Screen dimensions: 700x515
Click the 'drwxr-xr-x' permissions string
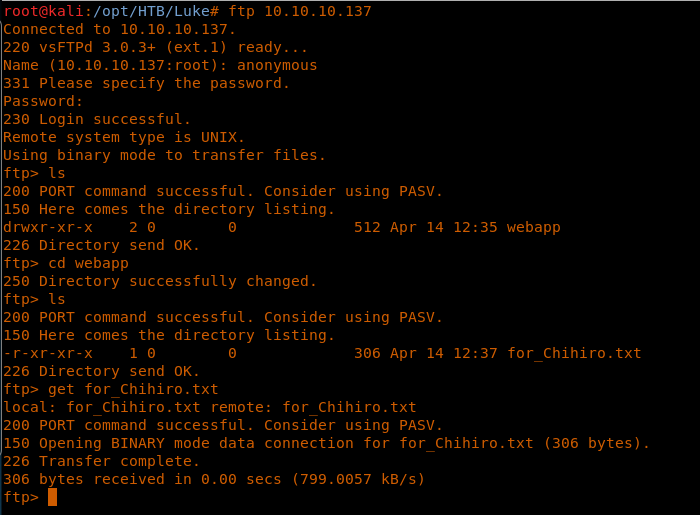(x=48, y=227)
